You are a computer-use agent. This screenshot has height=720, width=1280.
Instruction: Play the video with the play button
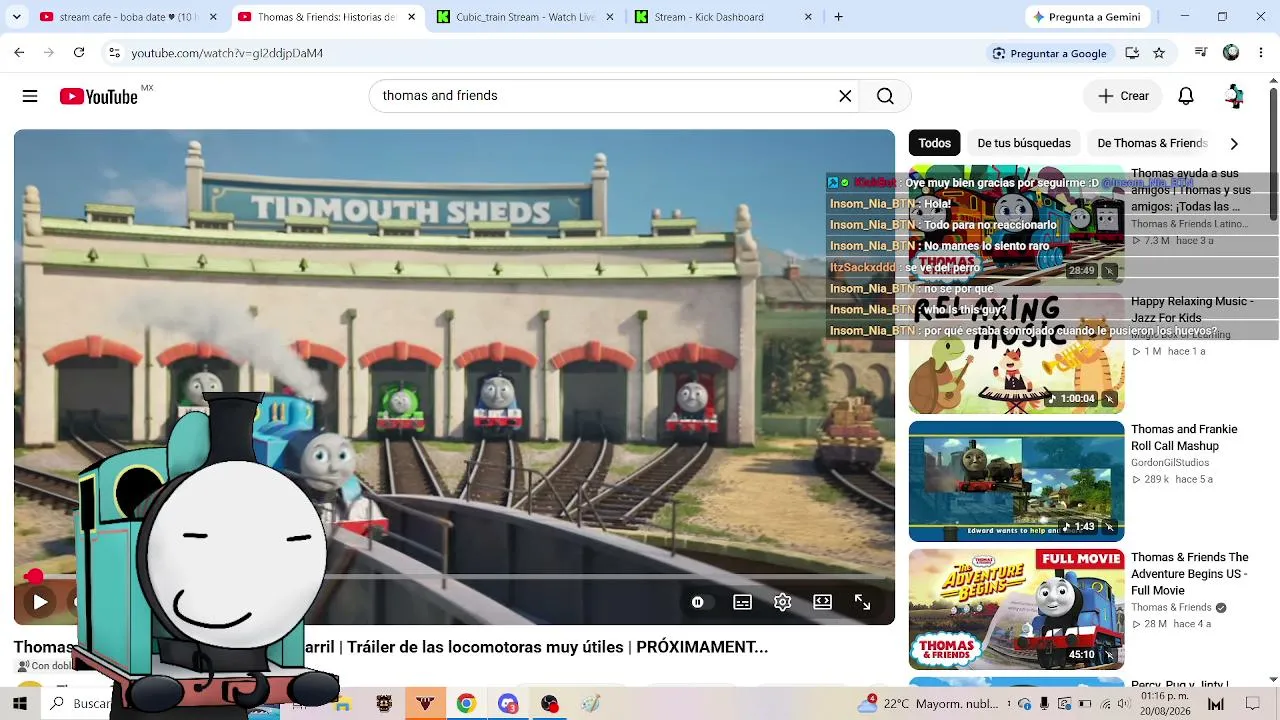pyautogui.click(x=40, y=602)
